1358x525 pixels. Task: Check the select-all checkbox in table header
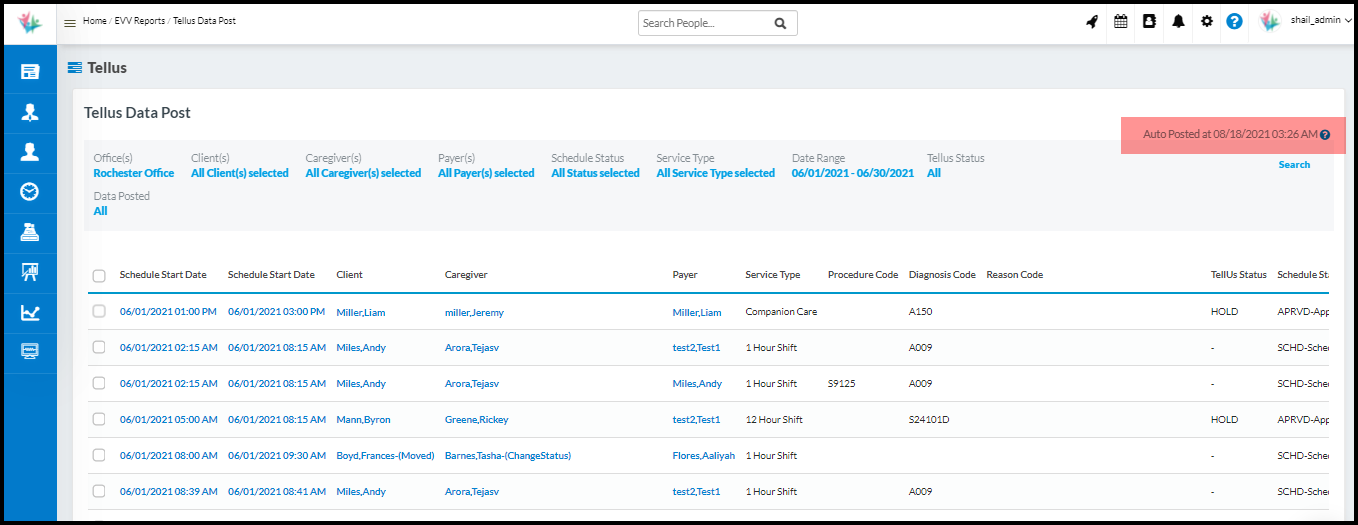point(99,276)
